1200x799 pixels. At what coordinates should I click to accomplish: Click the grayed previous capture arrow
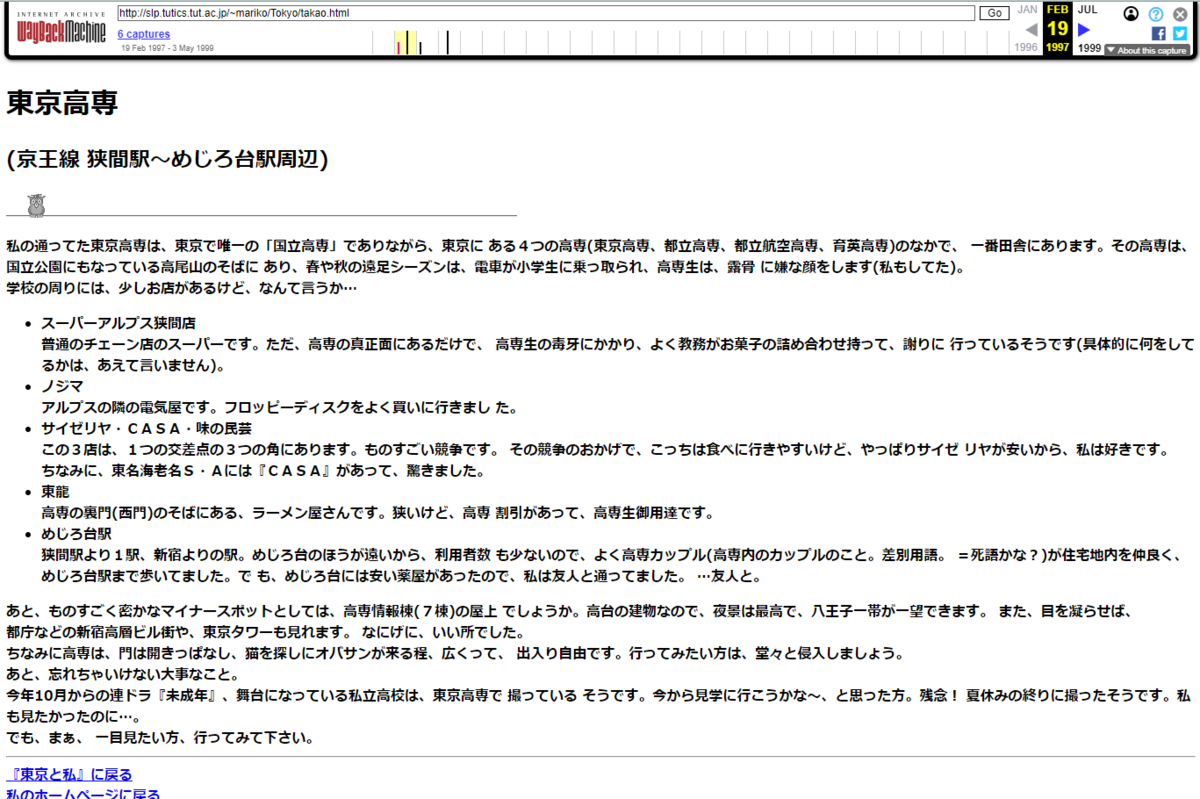click(x=1031, y=30)
